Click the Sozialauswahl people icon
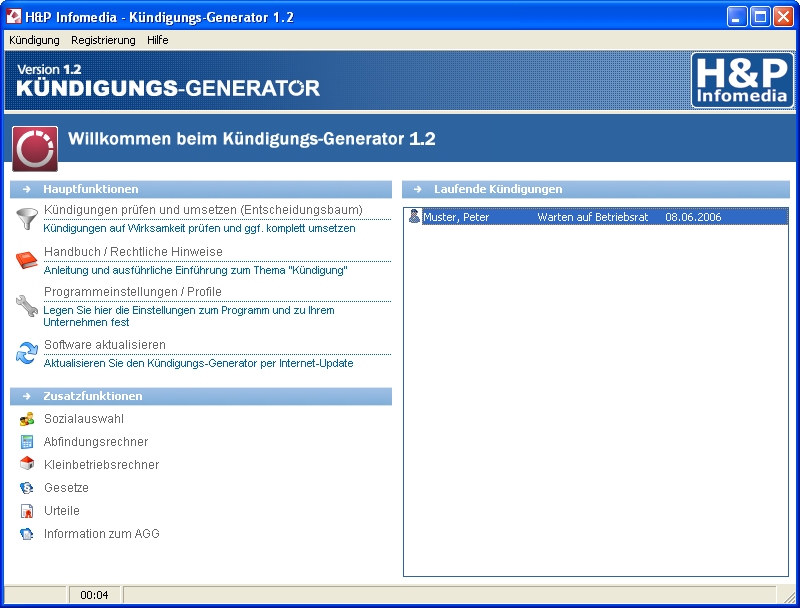The height and width of the screenshot is (608, 800). [27, 419]
